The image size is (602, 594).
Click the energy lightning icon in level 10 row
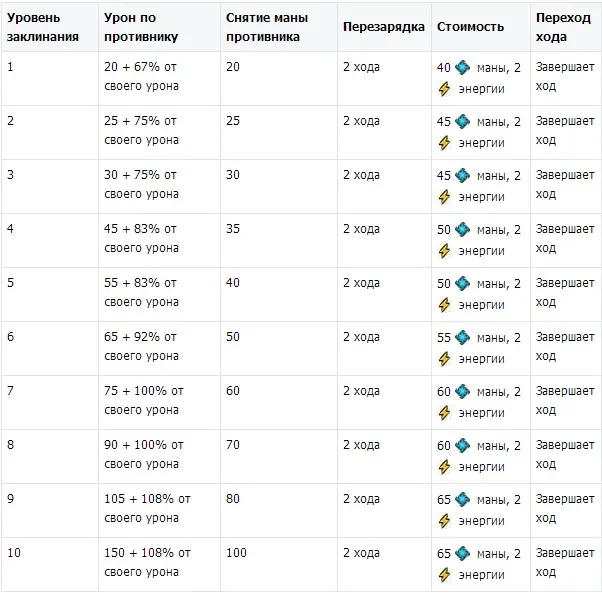point(445,574)
